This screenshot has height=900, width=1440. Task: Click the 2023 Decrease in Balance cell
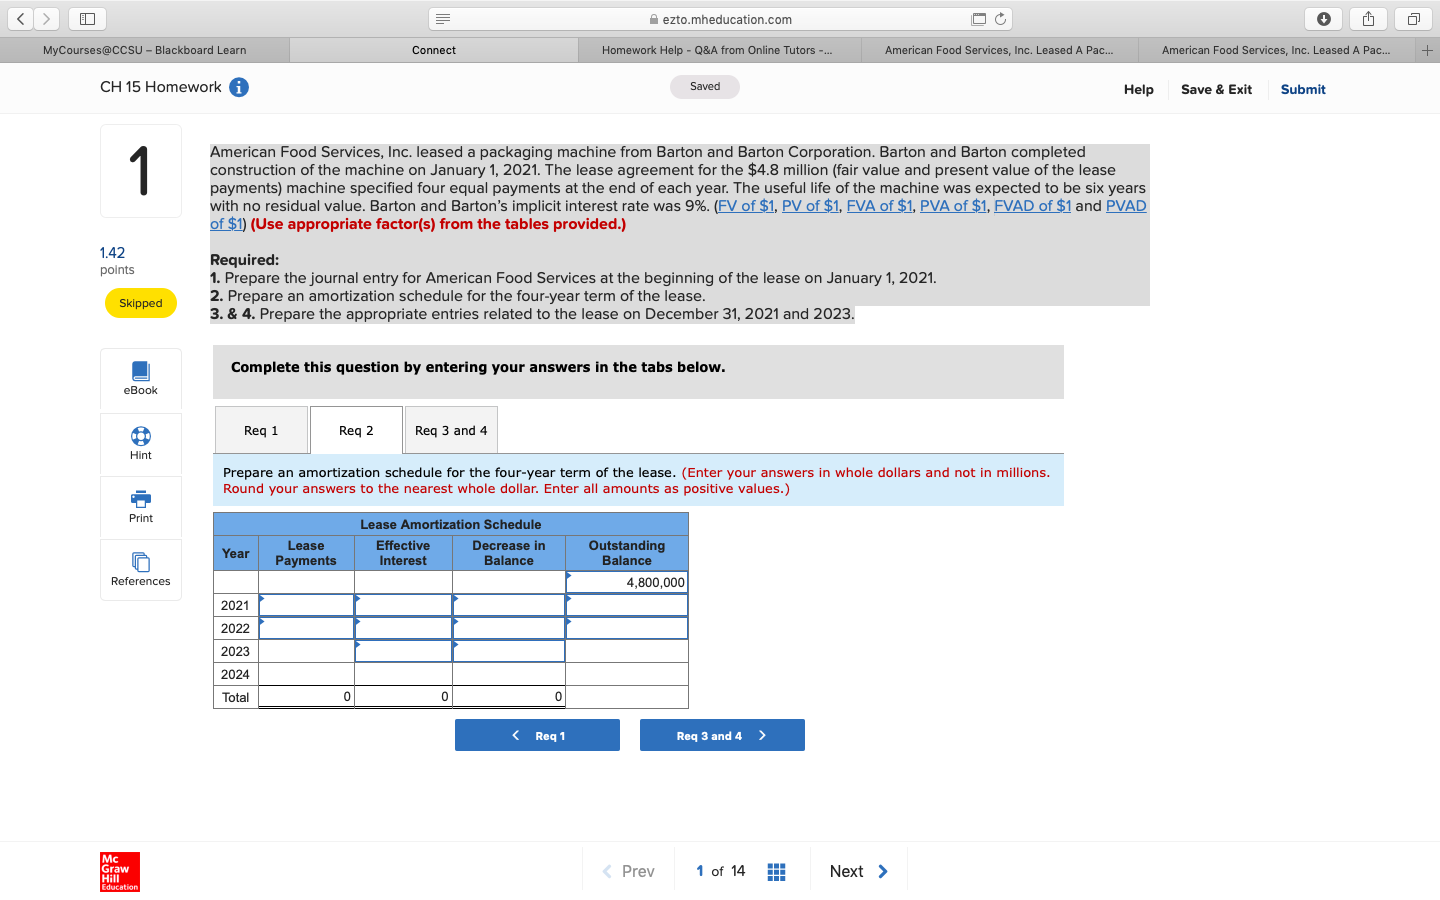tap(509, 651)
